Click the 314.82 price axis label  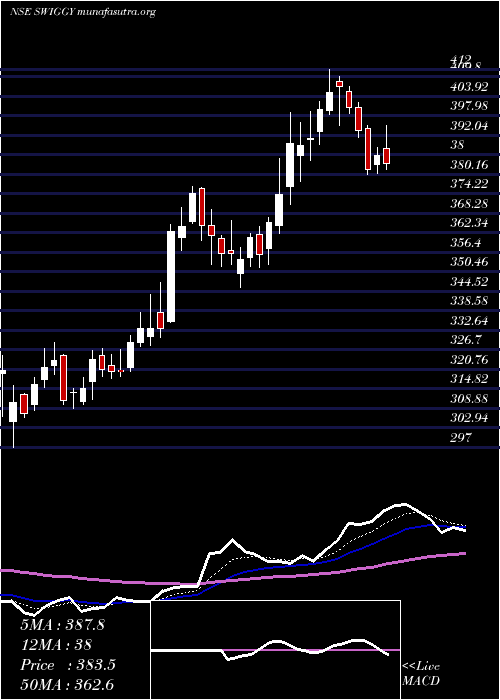[x=469, y=379]
